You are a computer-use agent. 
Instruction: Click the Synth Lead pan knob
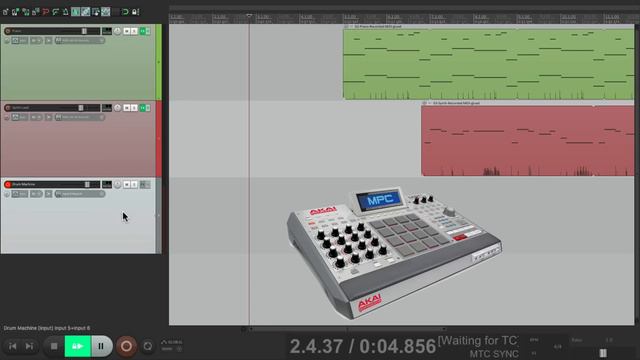point(118,108)
